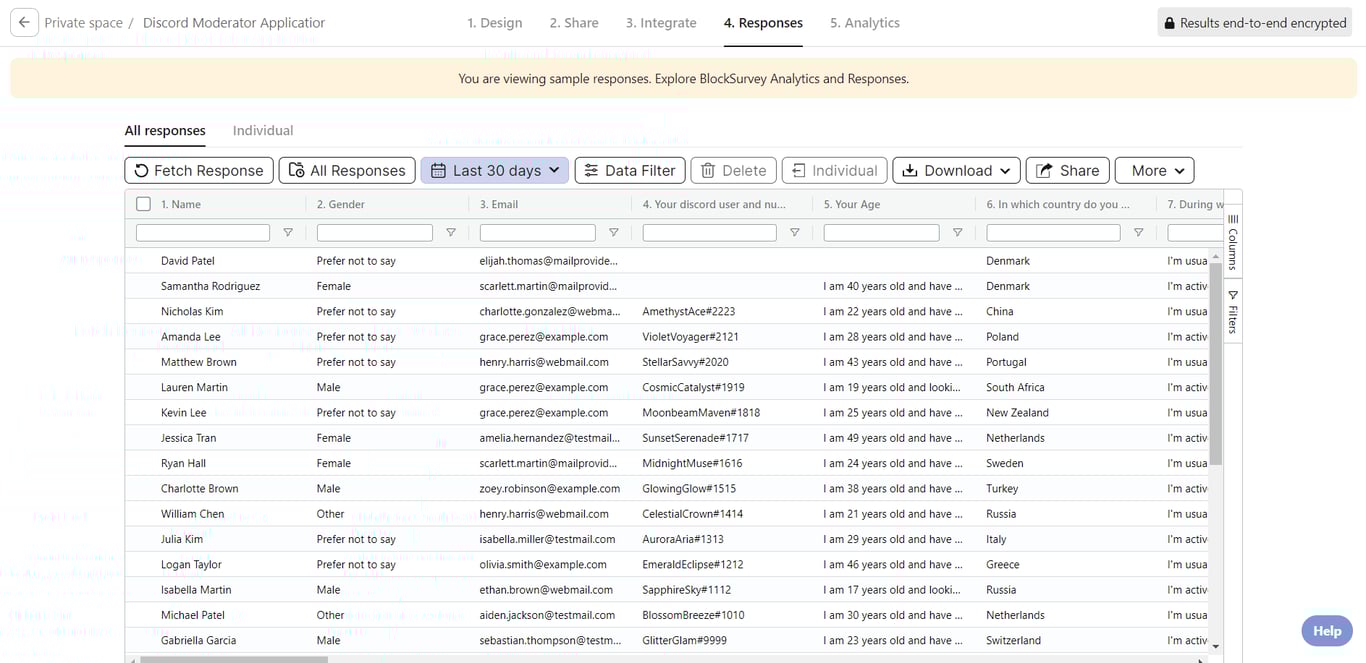This screenshot has height=663, width=1366.
Task: Open the Filters side panel
Action: (1233, 312)
